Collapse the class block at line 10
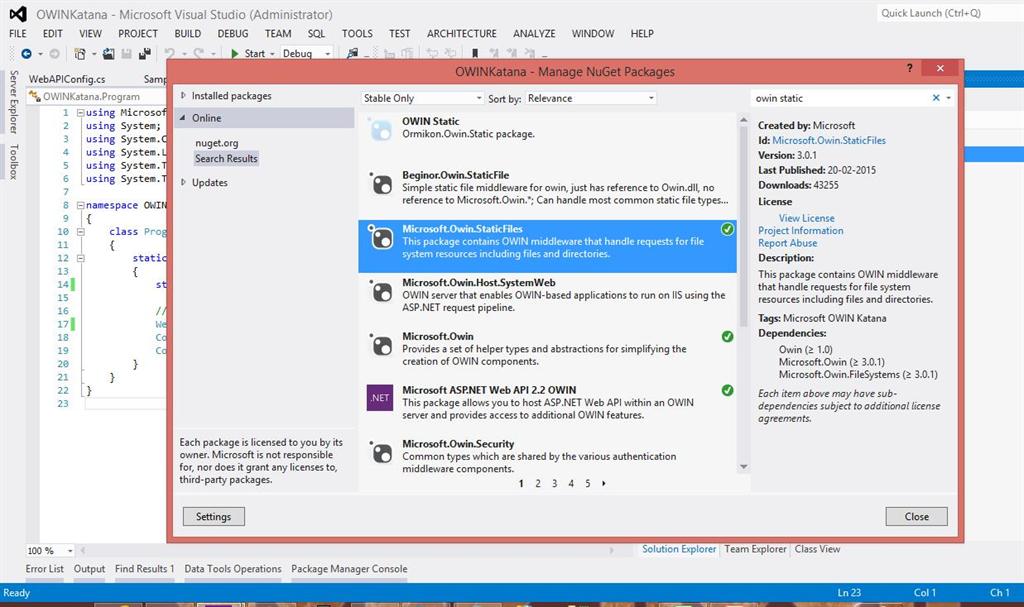This screenshot has height=607, width=1024. (x=80, y=231)
